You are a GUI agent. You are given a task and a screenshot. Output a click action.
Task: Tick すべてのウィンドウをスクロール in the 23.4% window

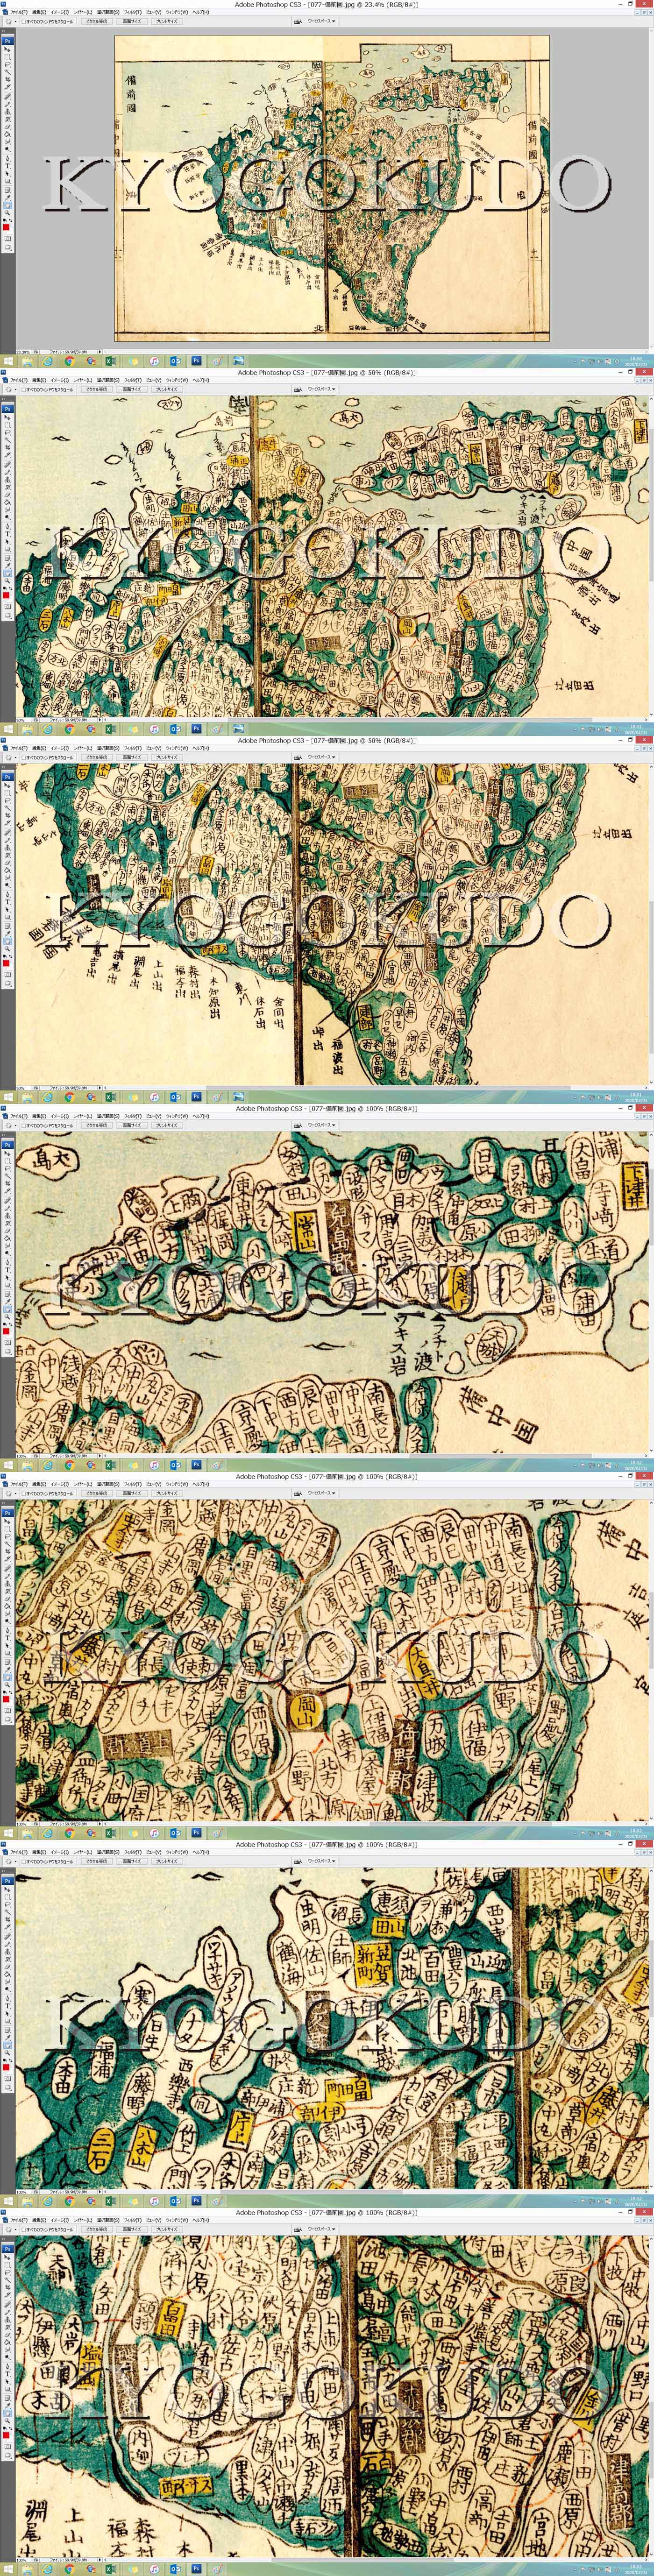pos(24,21)
